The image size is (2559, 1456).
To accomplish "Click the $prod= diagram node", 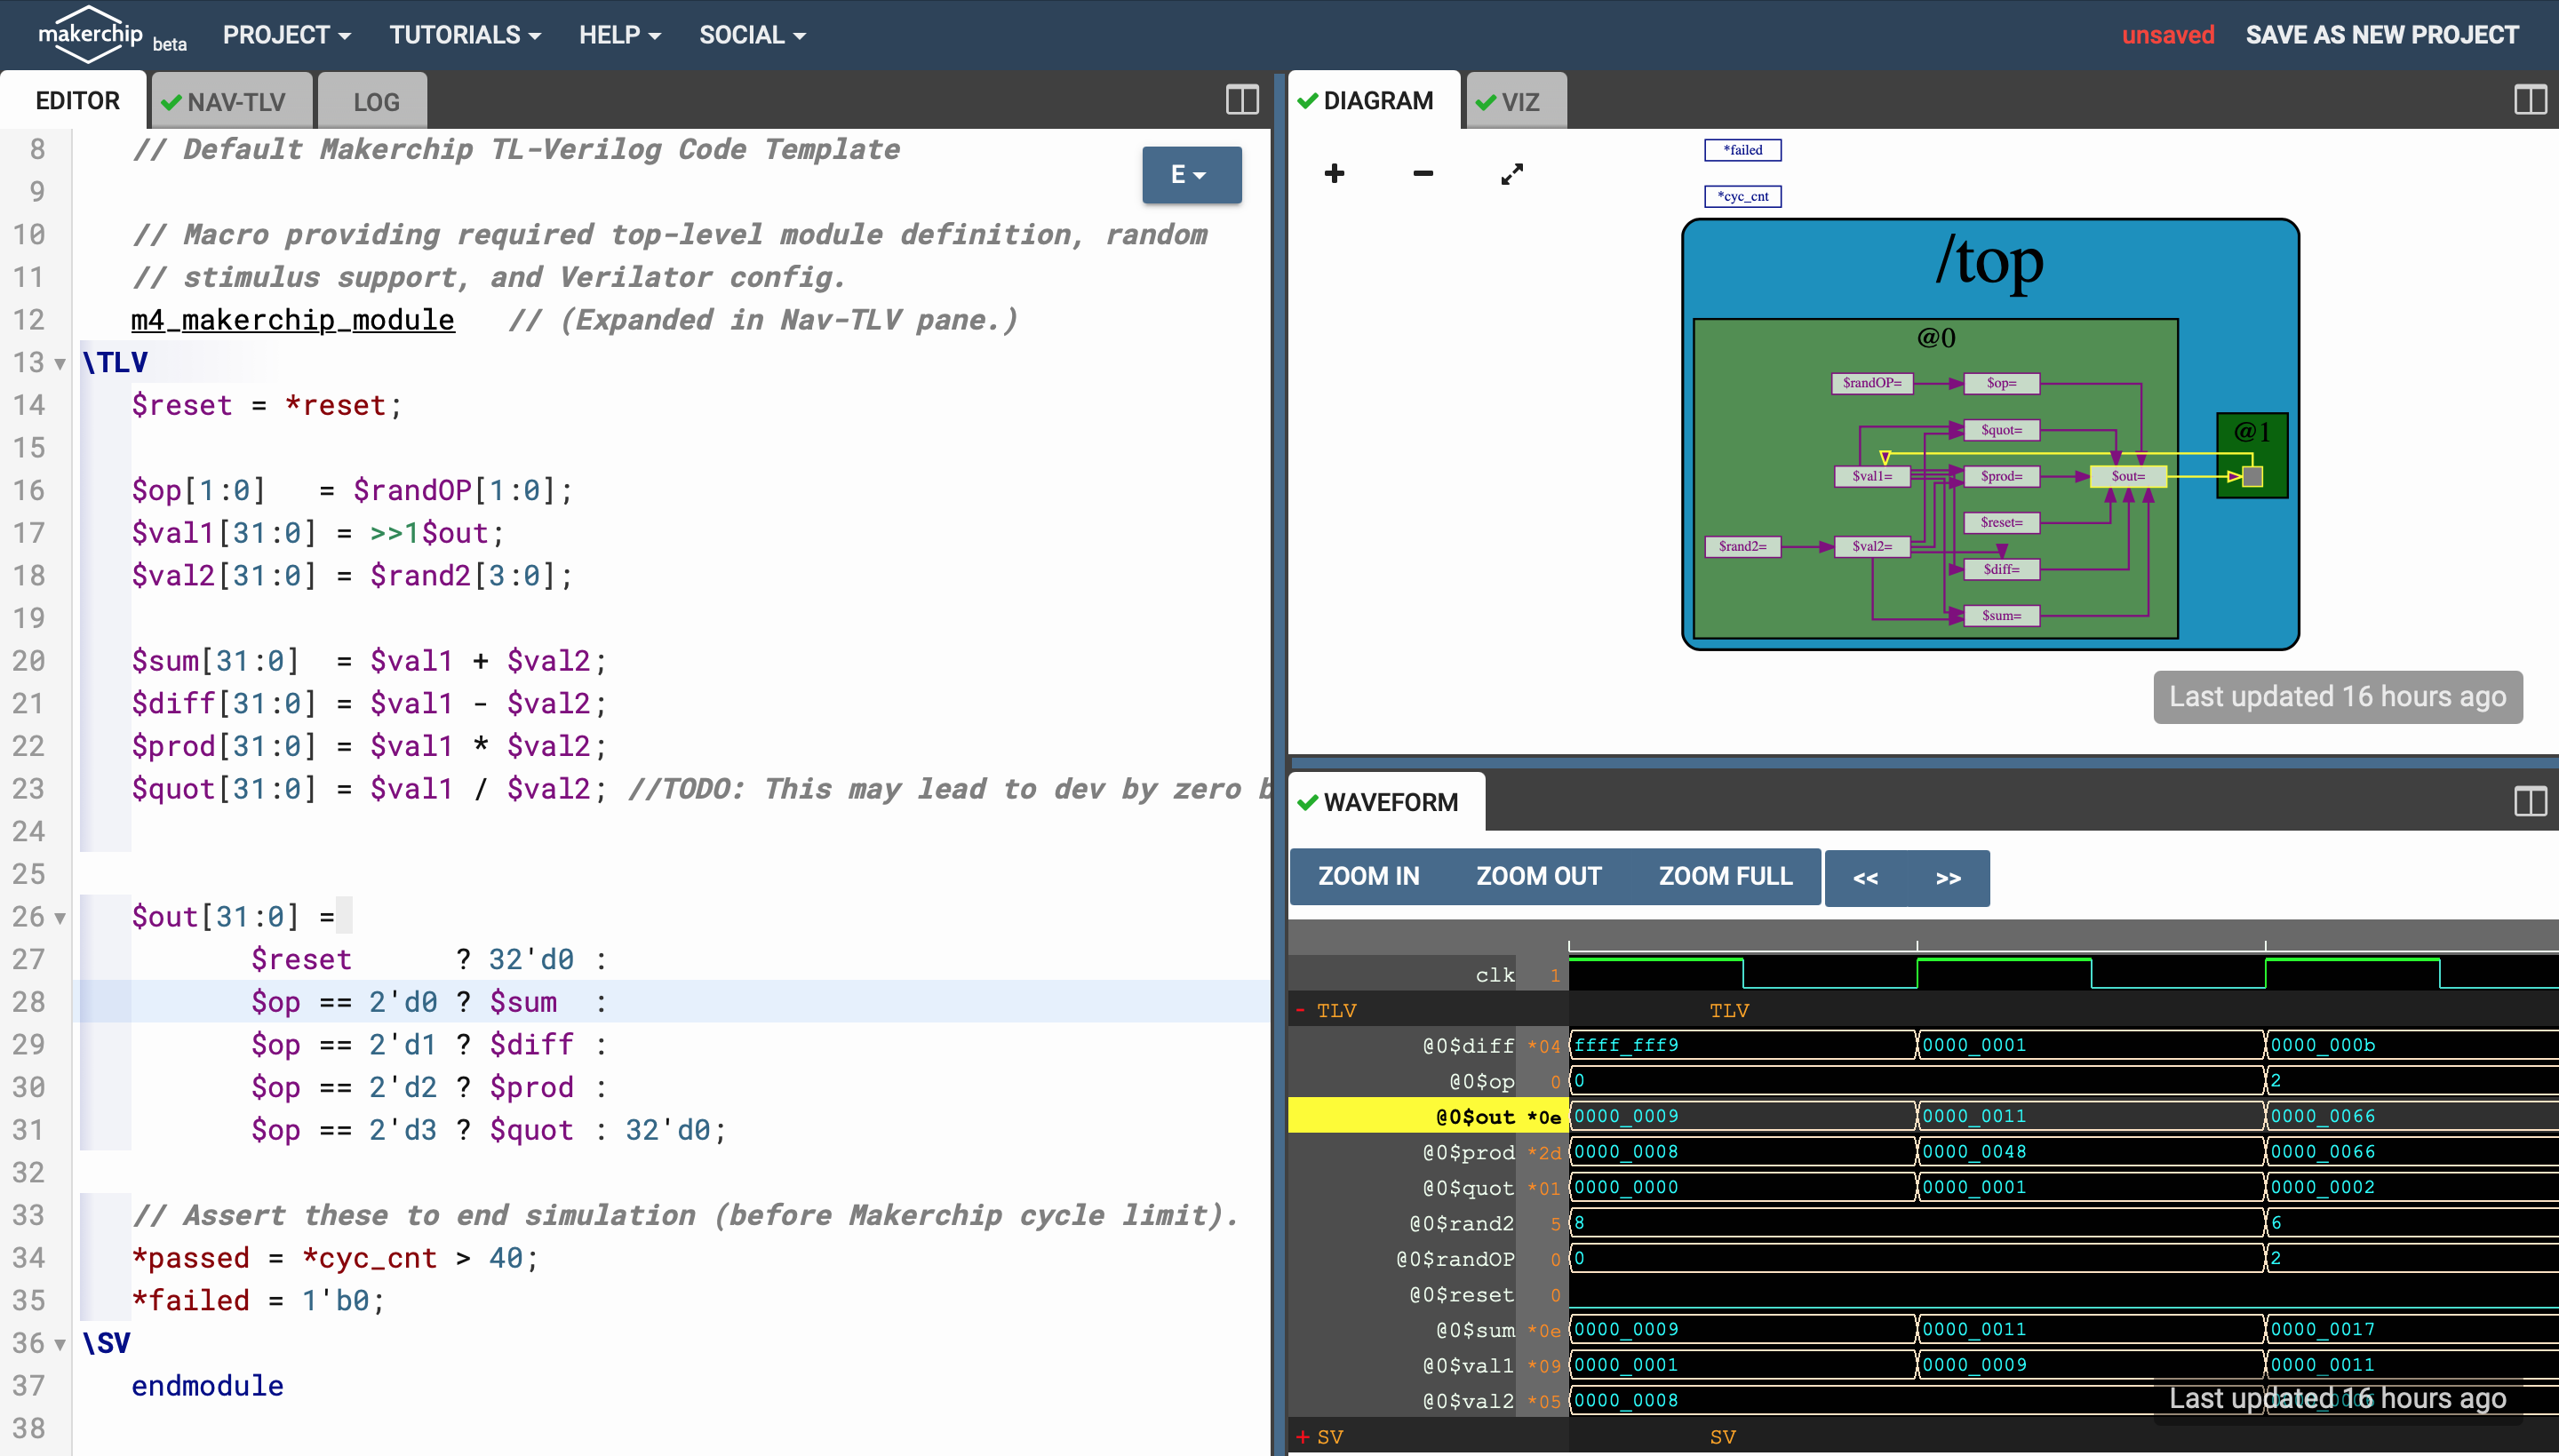I will (2001, 476).
